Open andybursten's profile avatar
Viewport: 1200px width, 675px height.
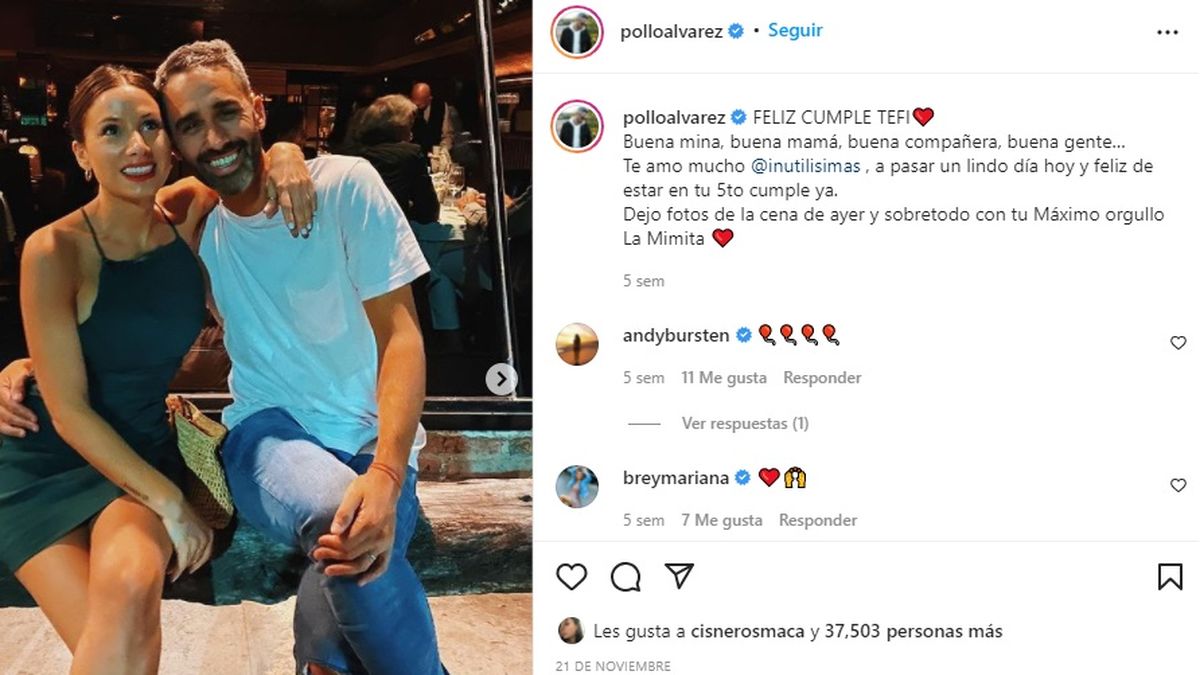577,344
